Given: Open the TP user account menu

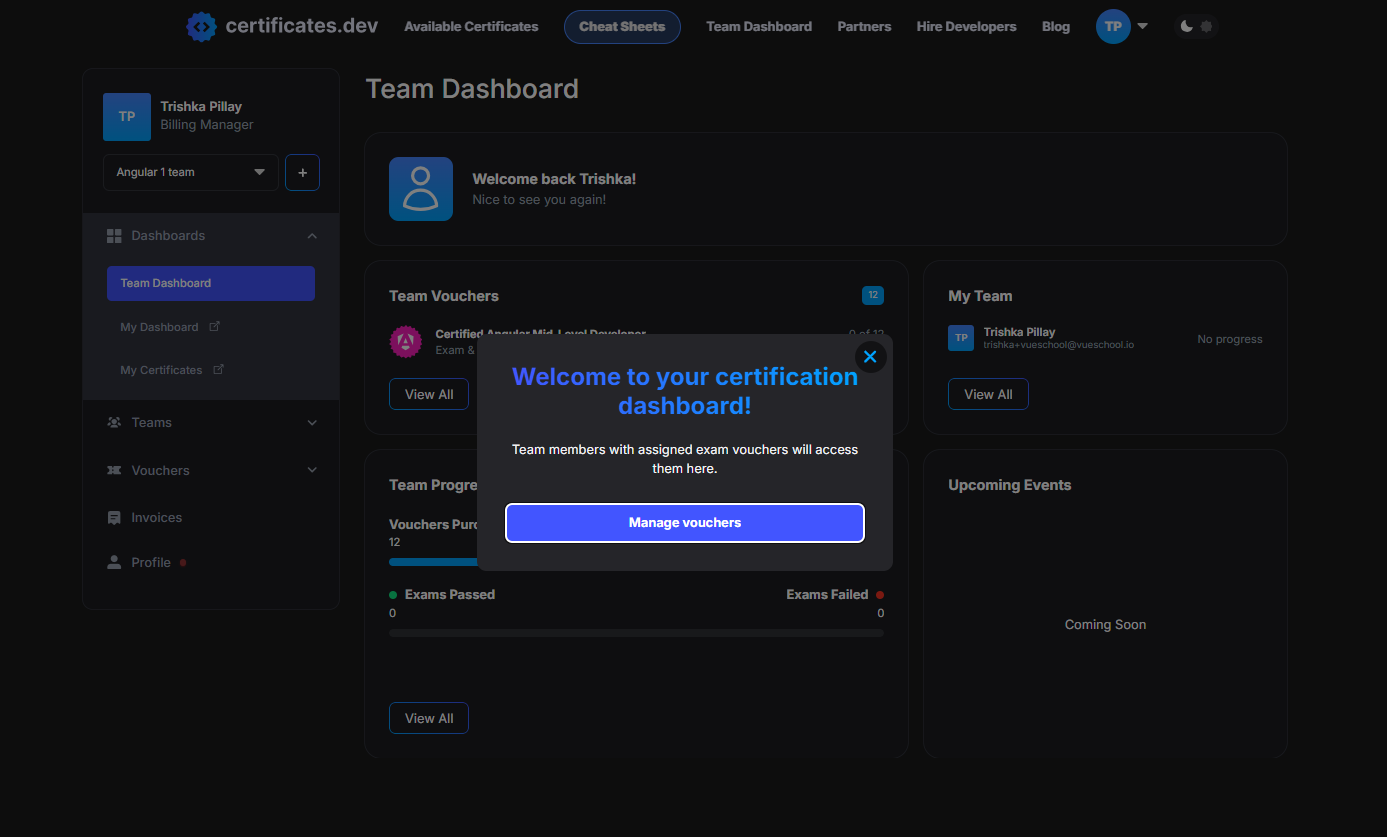Looking at the screenshot, I should tap(1122, 27).
